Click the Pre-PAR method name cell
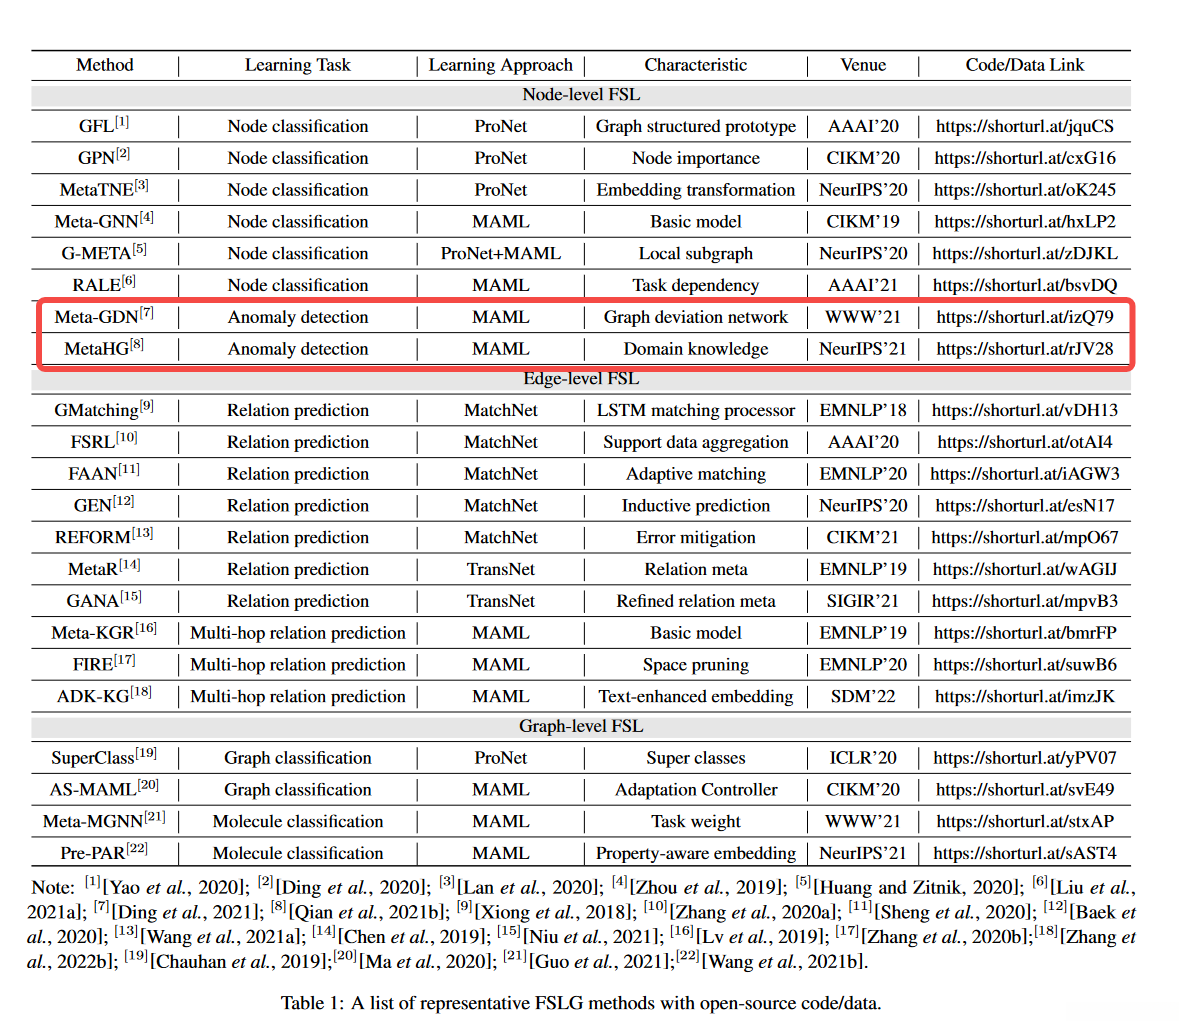Image resolution: width=1190 pixels, height=1028 pixels. click(104, 853)
